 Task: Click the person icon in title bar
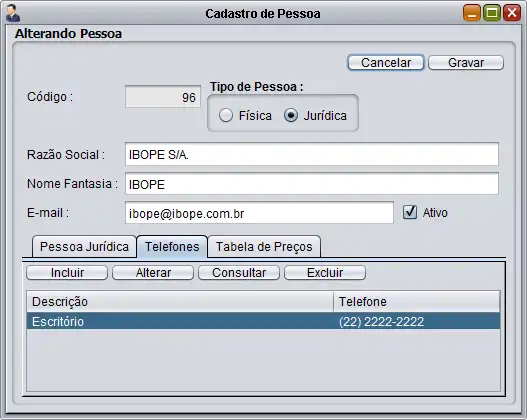(x=13, y=13)
